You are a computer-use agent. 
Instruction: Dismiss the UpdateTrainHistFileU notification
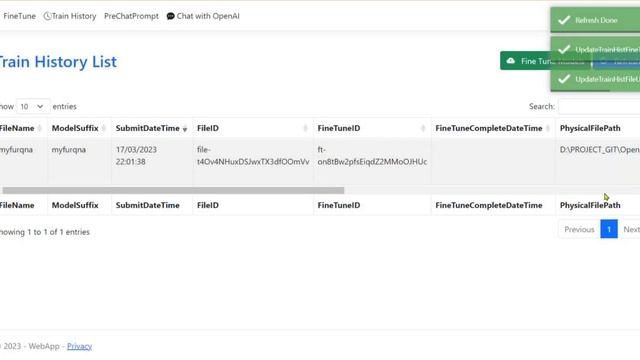[595, 79]
